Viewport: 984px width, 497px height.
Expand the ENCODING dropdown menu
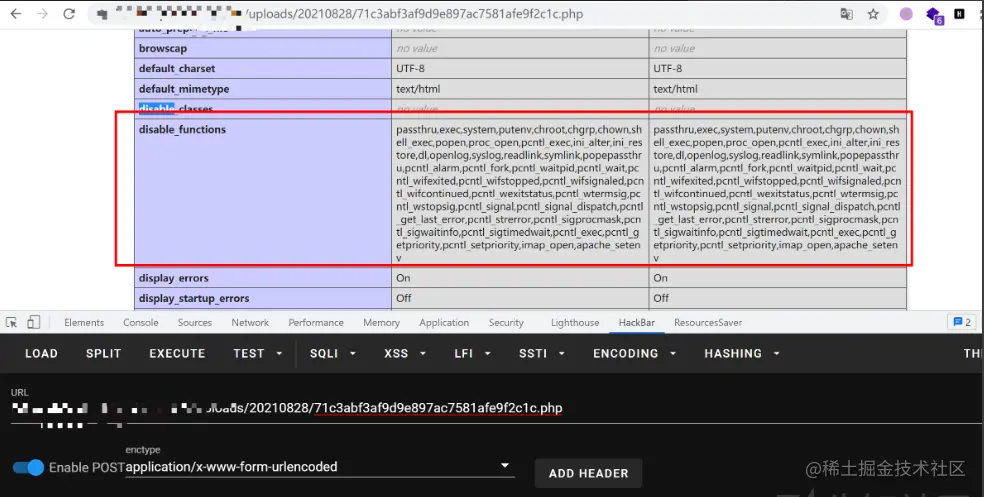pos(634,353)
